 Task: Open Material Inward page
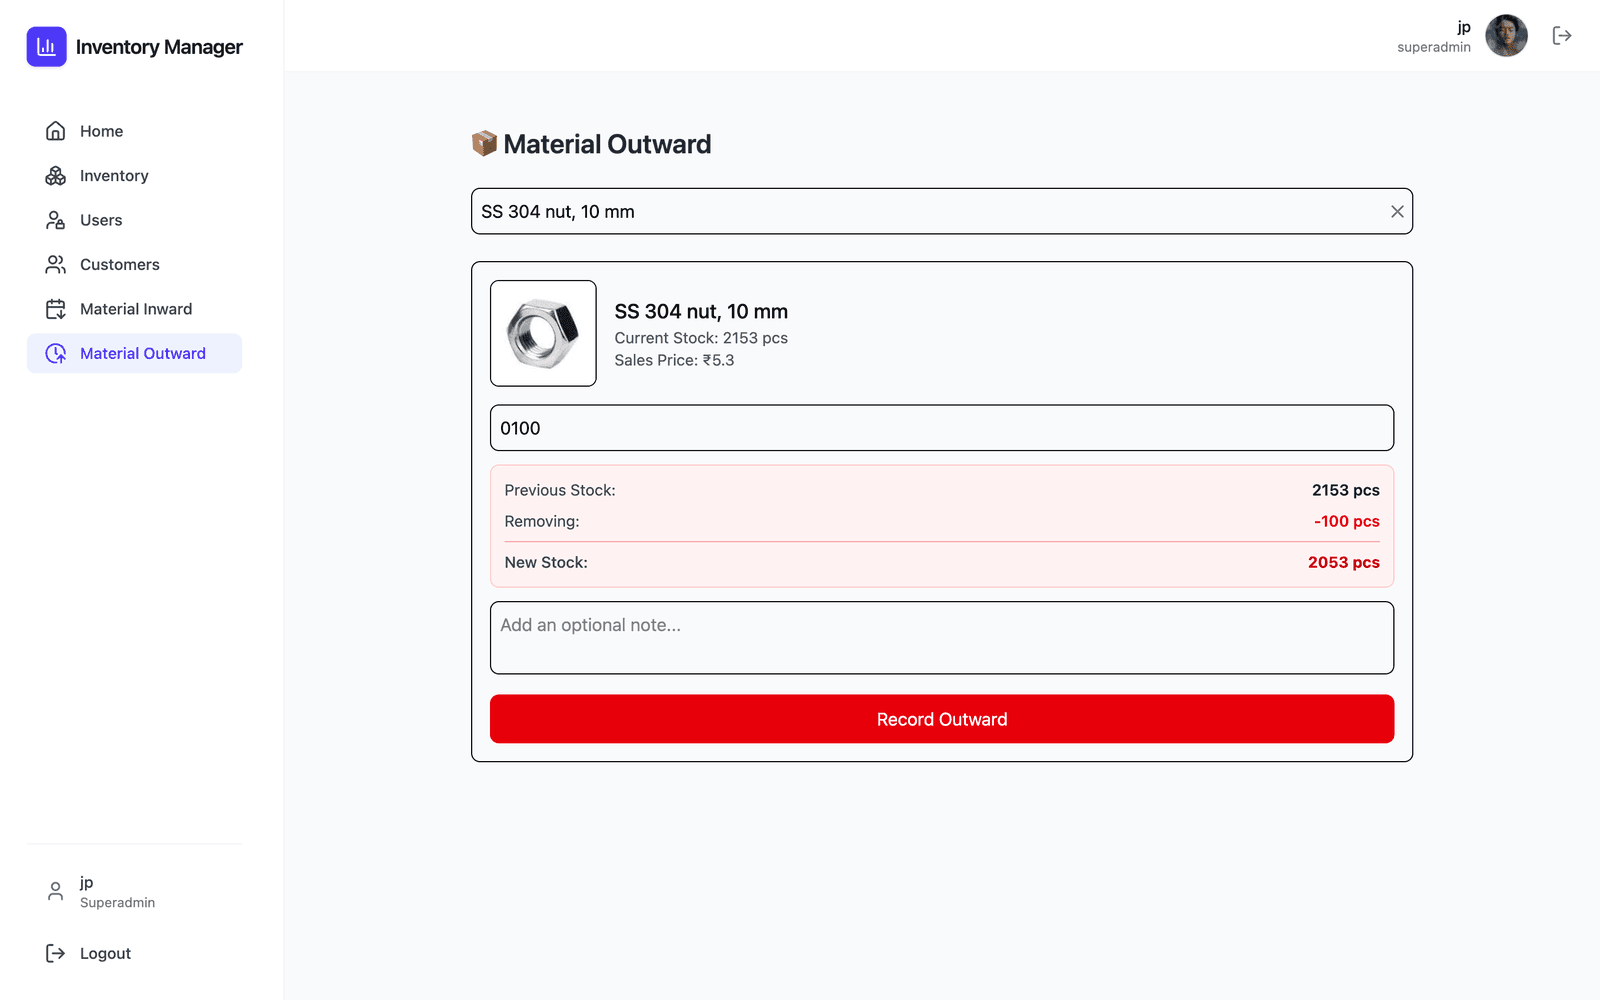point(134,309)
